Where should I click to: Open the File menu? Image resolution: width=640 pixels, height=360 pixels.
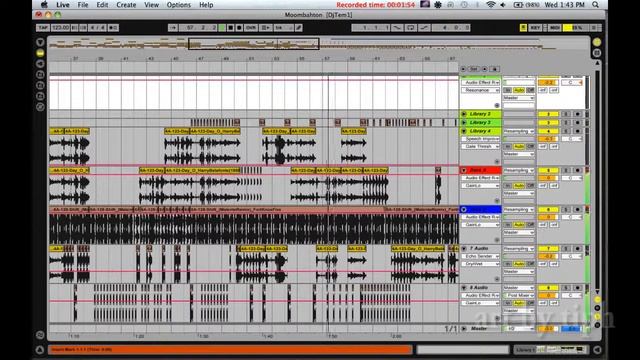point(83,5)
